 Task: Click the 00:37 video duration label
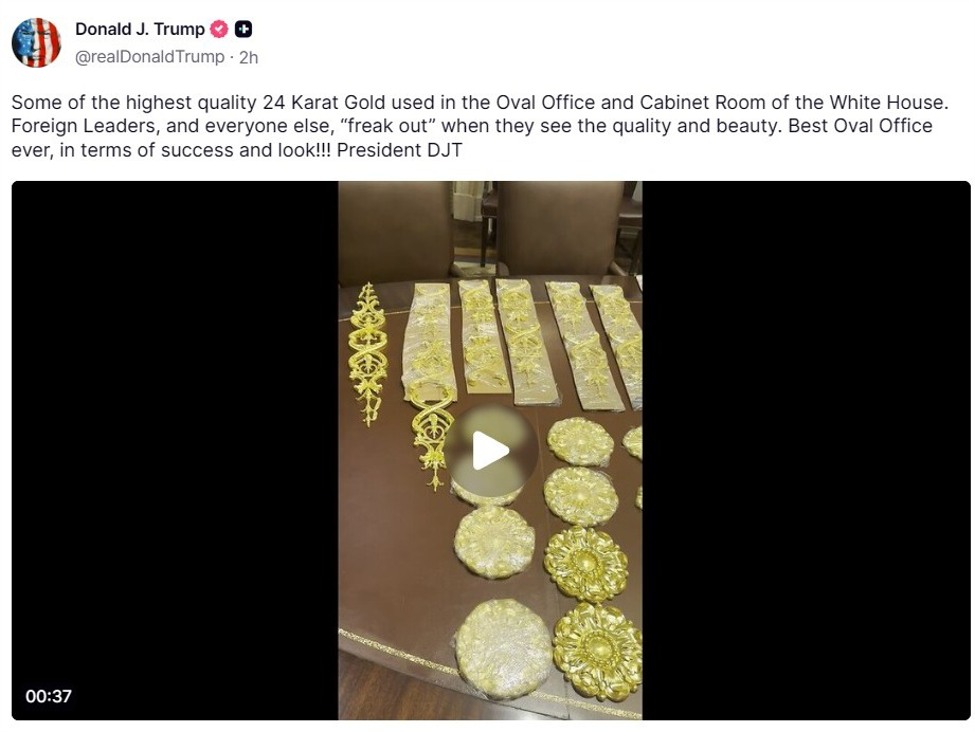[x=49, y=696]
